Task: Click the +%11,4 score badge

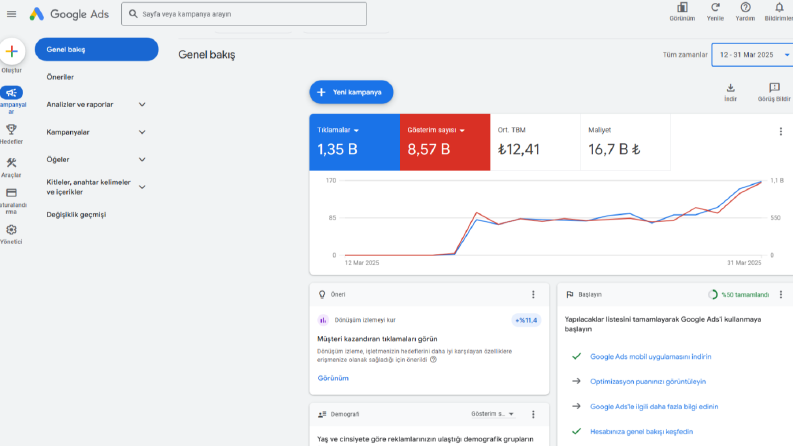Action: click(x=526, y=320)
